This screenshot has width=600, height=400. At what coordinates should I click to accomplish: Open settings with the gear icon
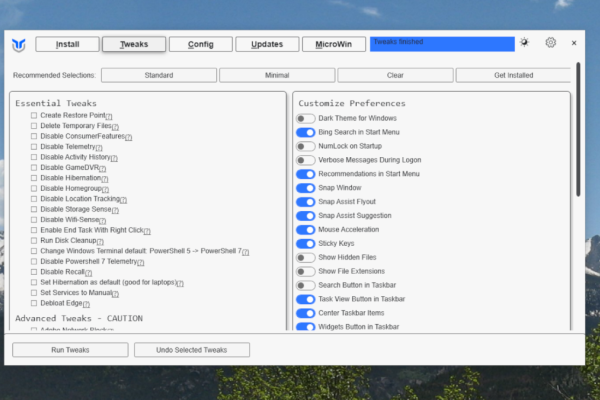click(550, 42)
